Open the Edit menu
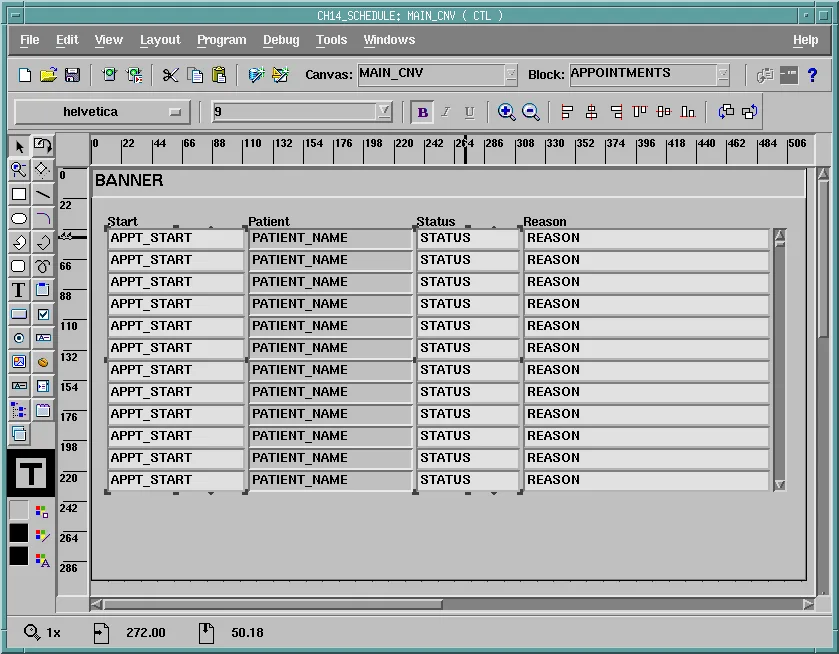 [x=67, y=40]
